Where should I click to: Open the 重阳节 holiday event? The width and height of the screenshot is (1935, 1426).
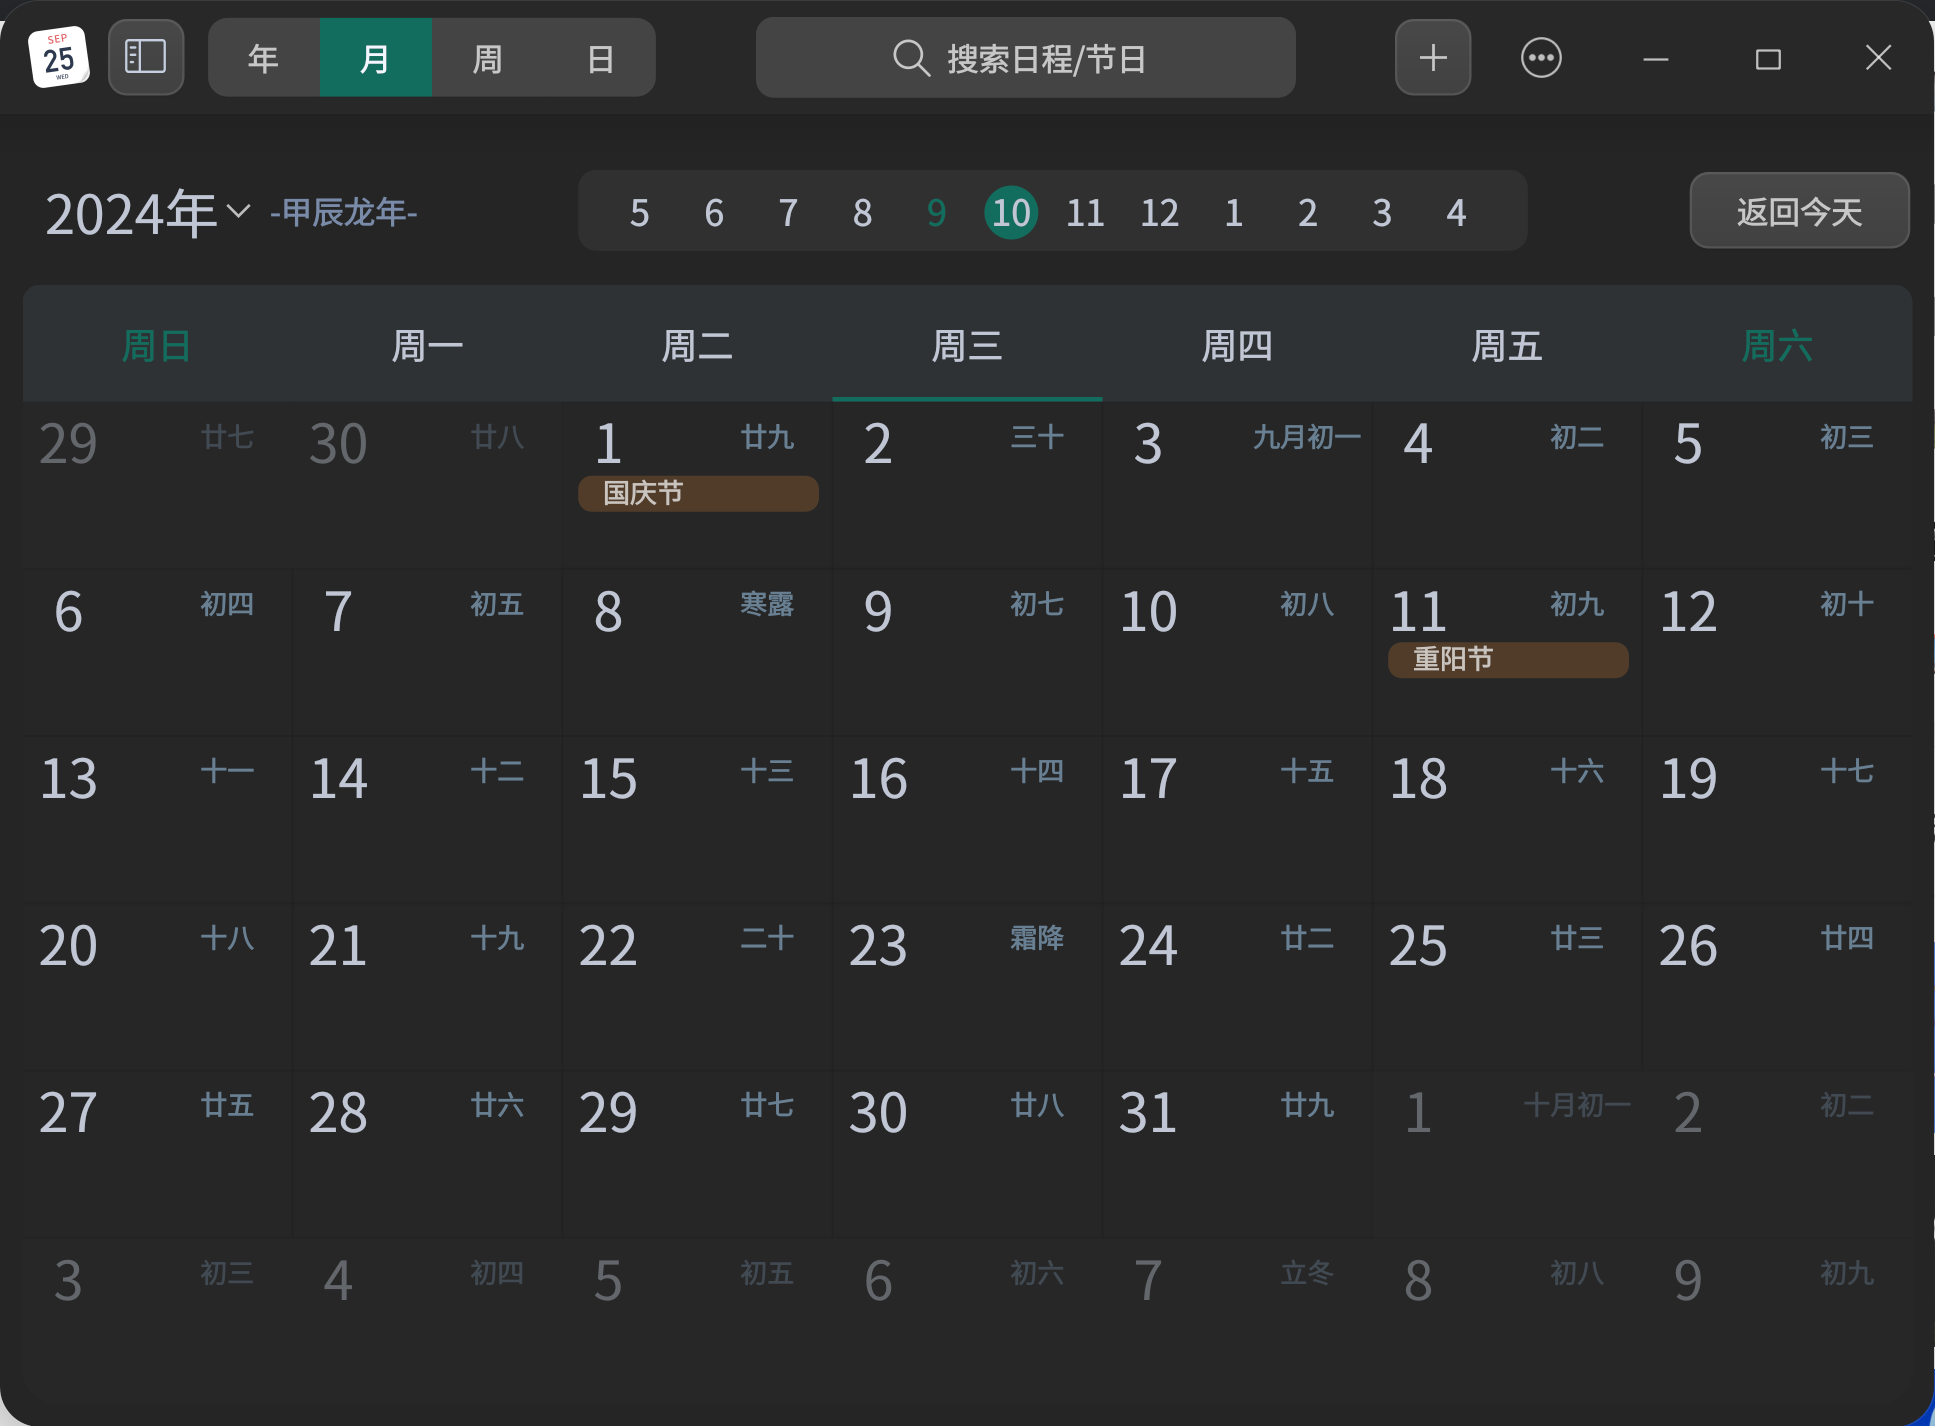click(x=1508, y=659)
